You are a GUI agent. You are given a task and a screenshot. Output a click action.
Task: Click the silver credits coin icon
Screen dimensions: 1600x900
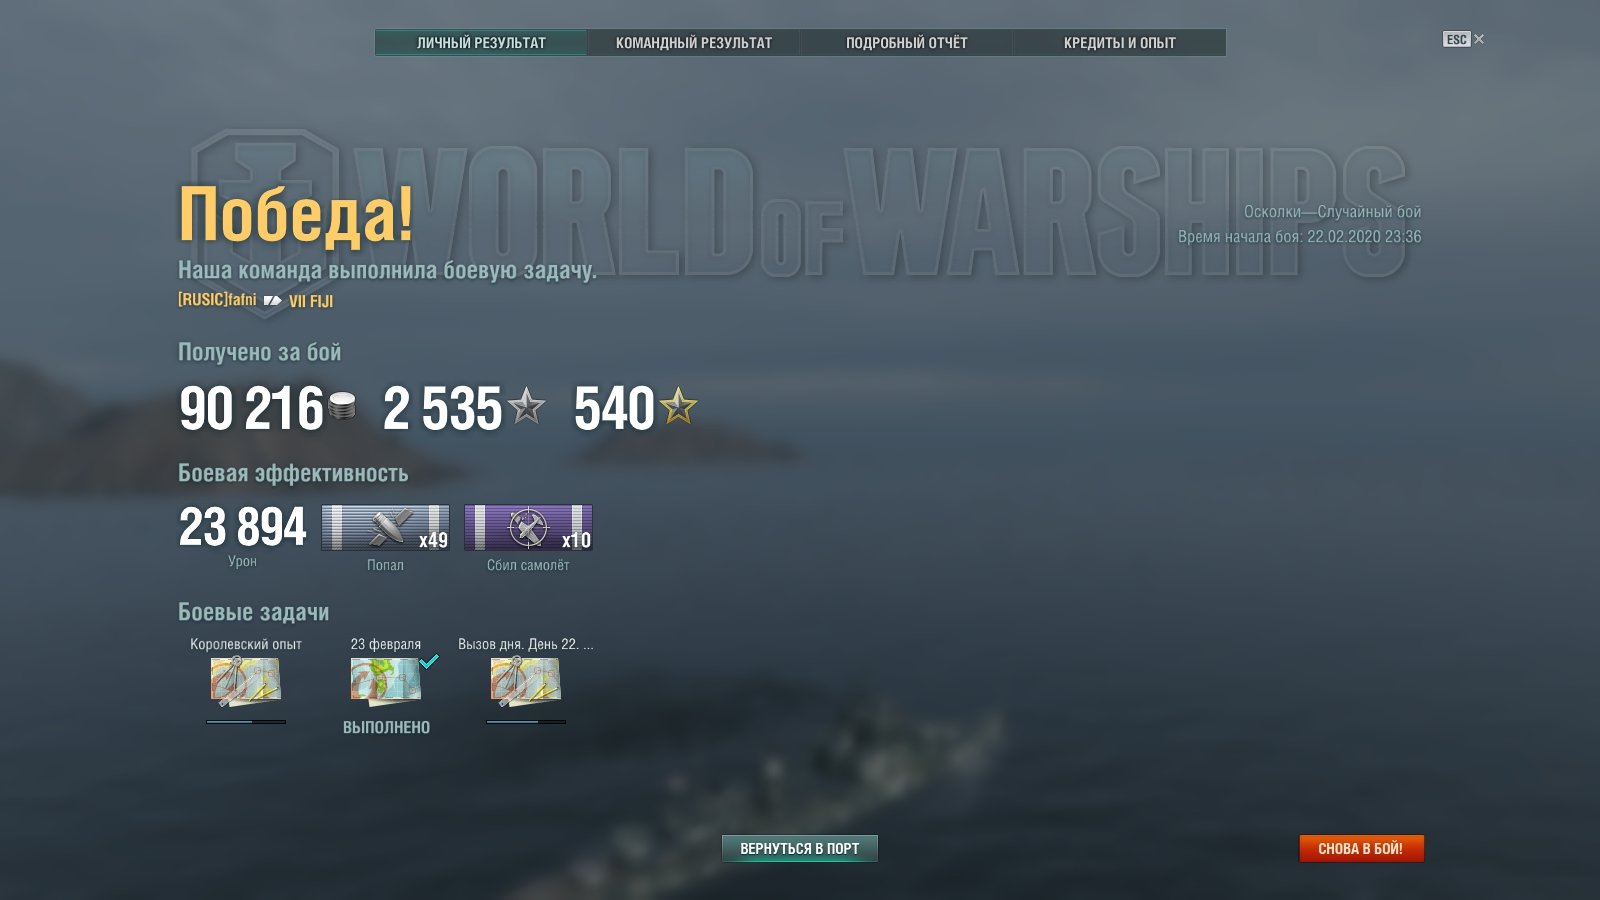342,406
